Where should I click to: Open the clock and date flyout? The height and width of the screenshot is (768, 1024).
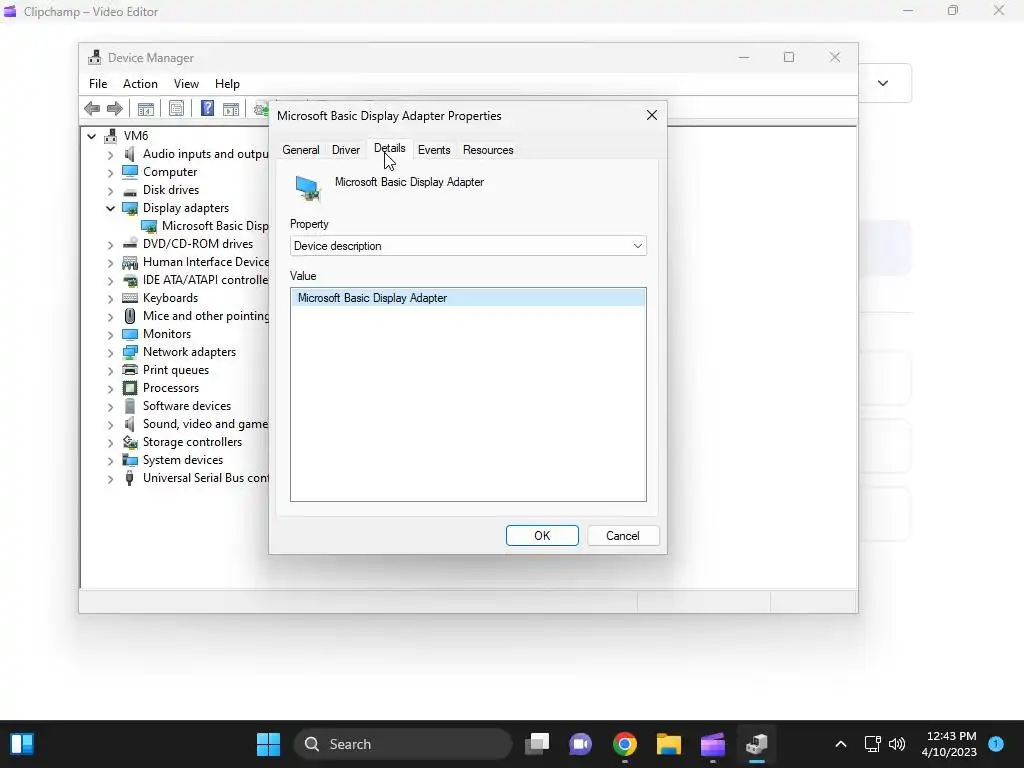(x=950, y=744)
